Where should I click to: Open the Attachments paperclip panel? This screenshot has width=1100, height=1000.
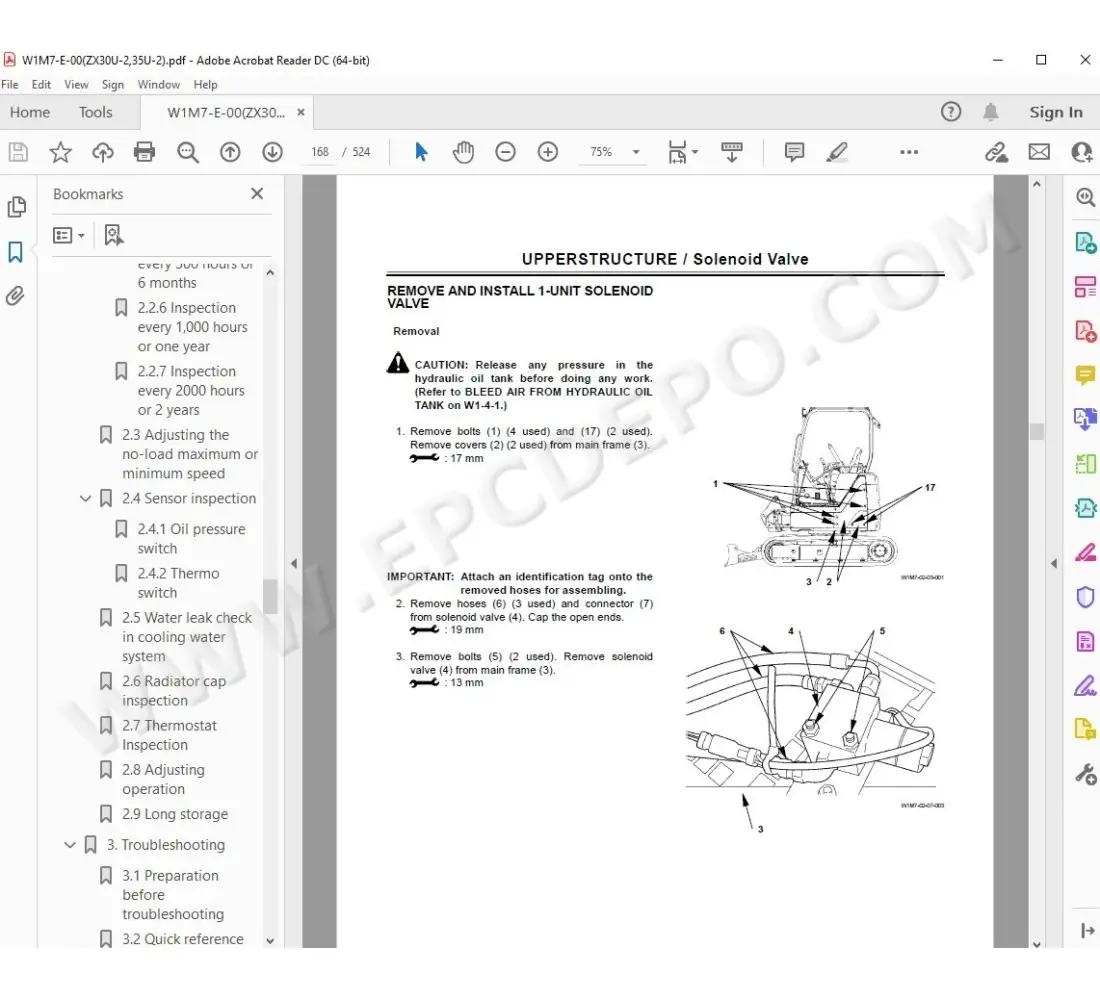(16, 295)
